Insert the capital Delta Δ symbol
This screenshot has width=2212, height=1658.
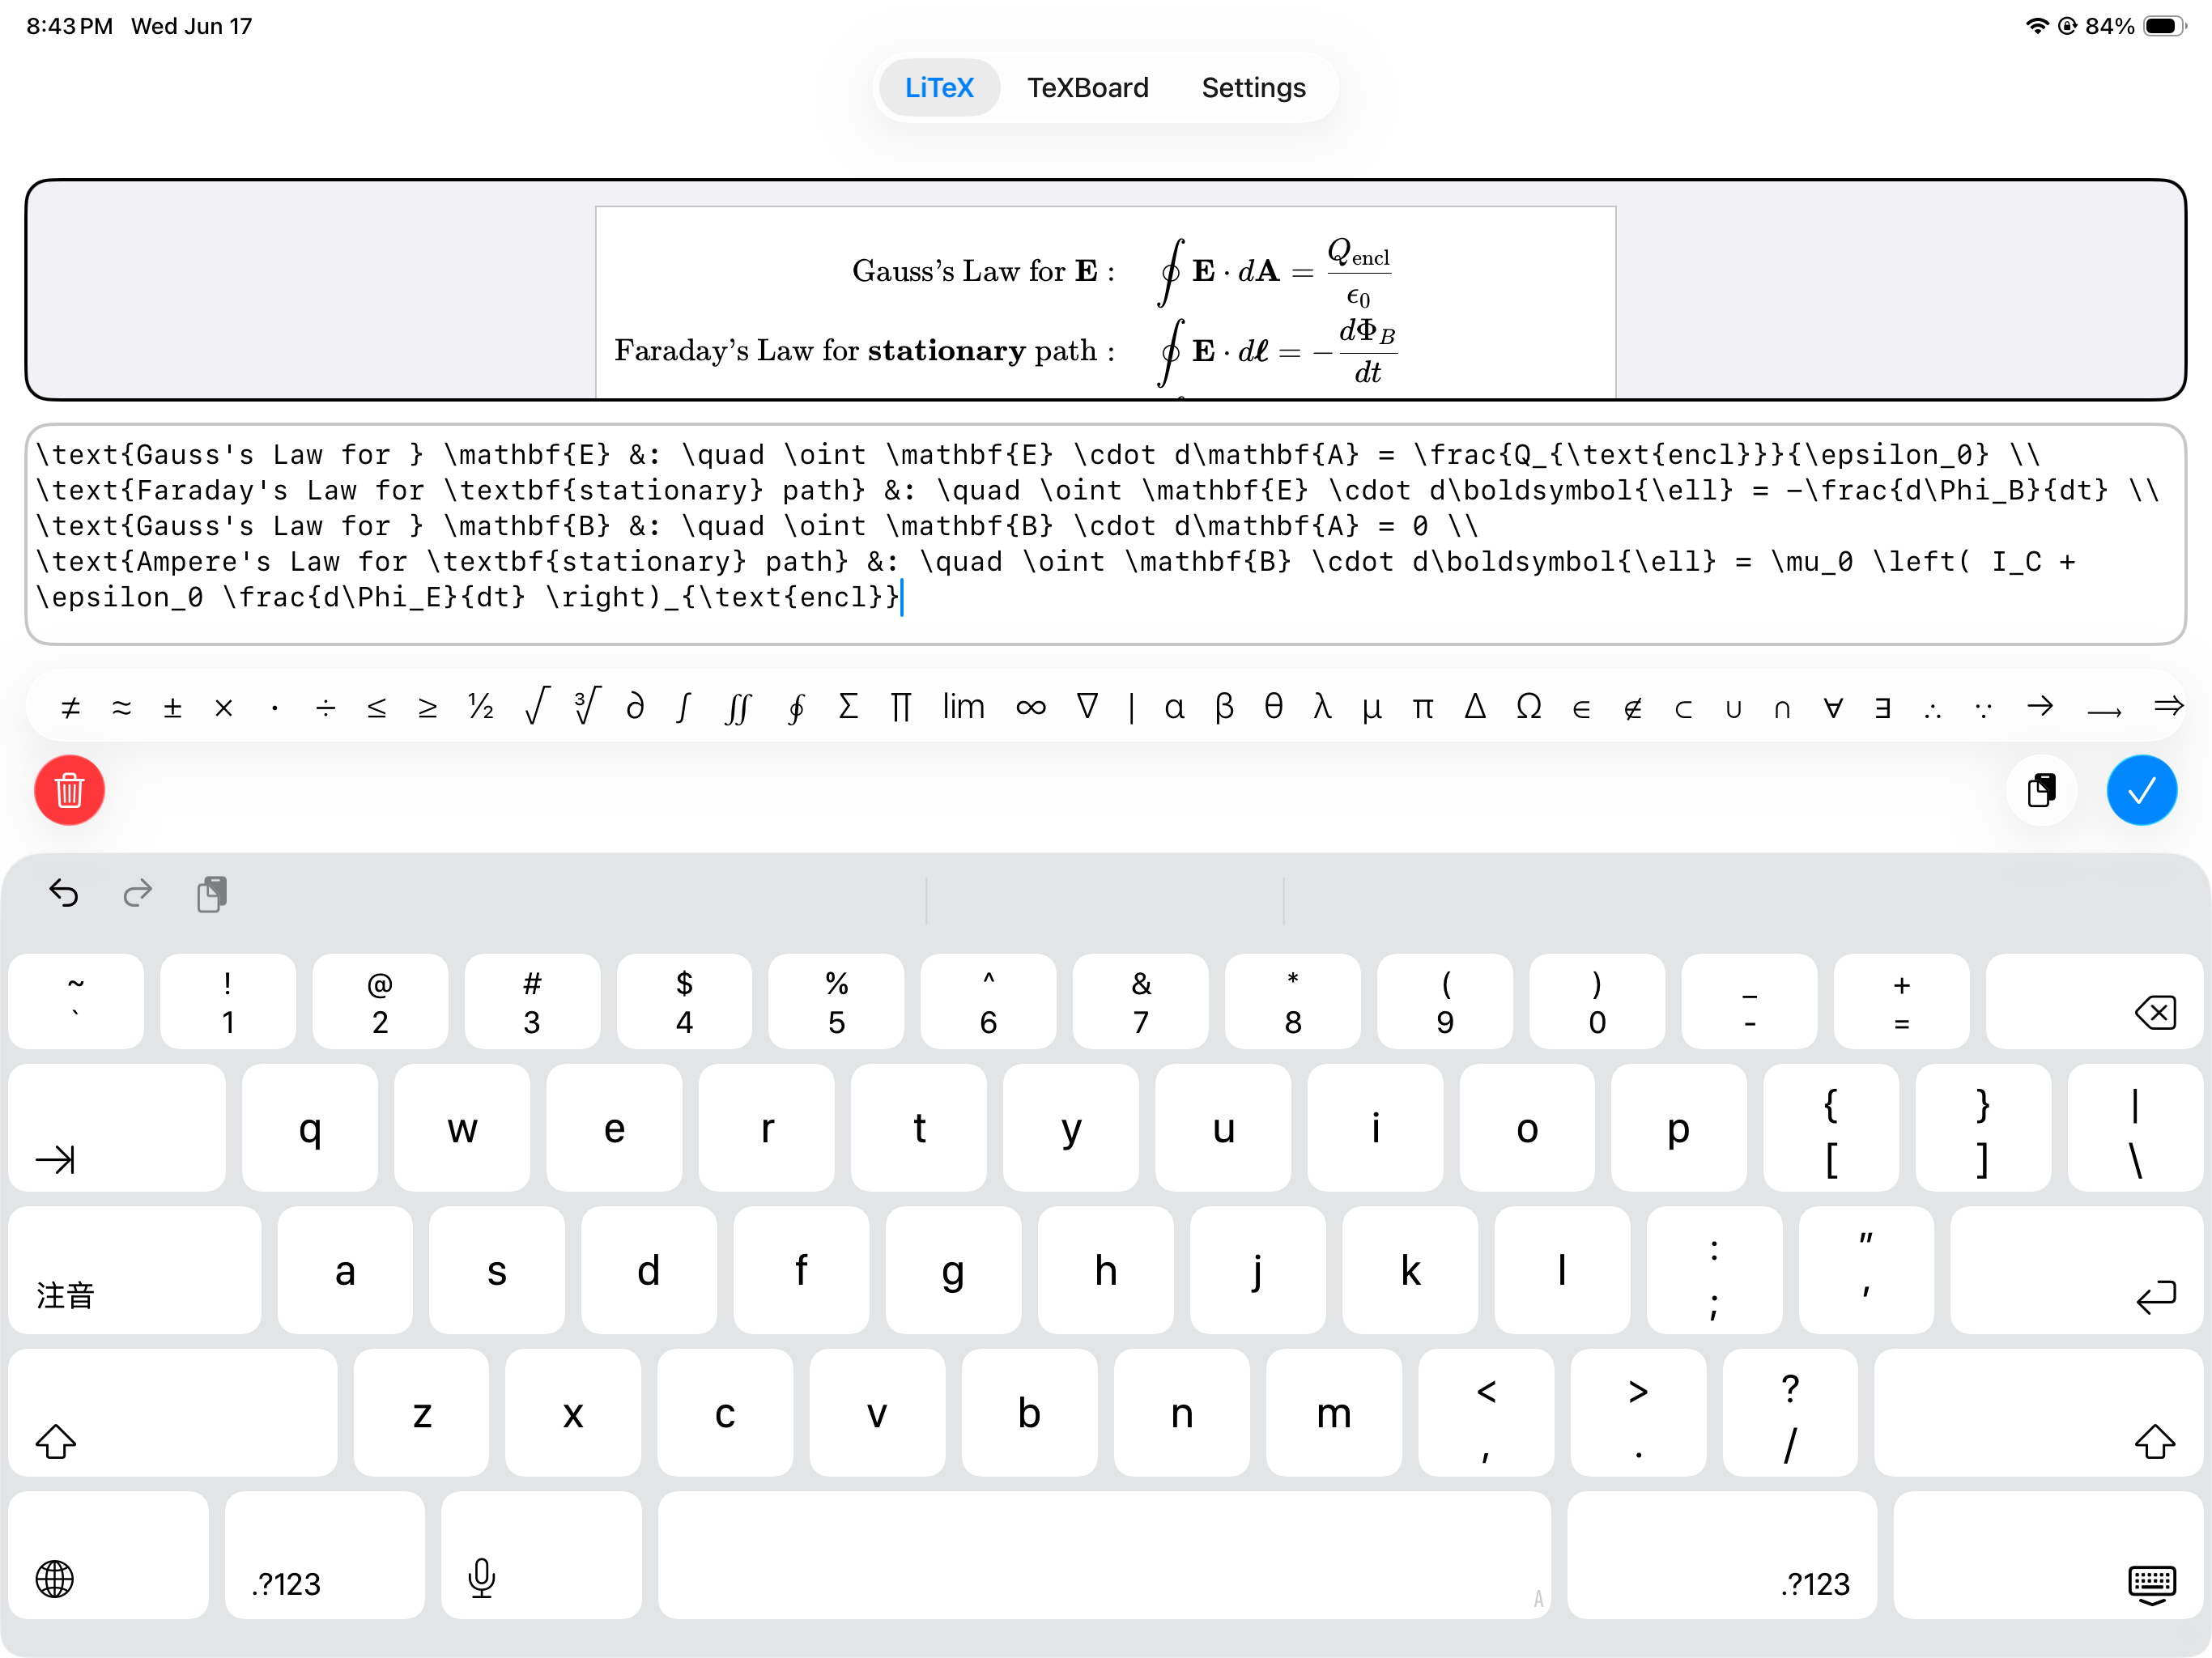pos(1475,707)
